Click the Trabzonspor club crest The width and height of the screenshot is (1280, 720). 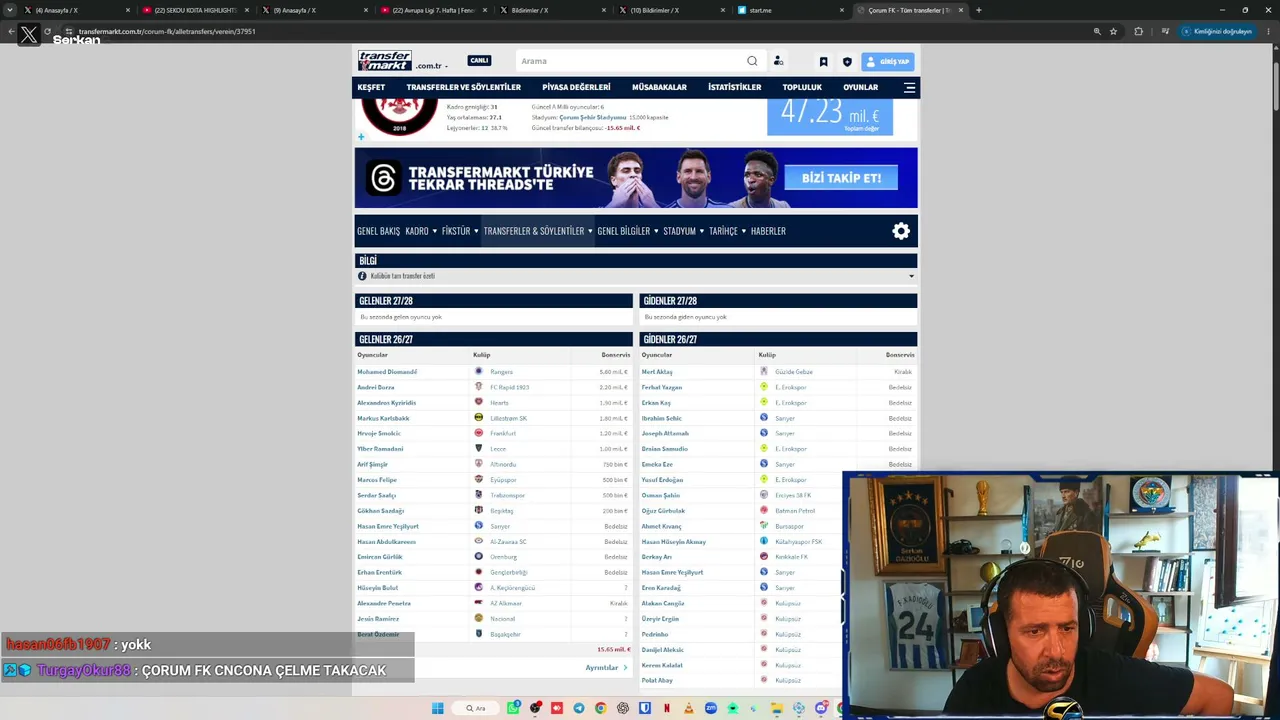click(478, 495)
